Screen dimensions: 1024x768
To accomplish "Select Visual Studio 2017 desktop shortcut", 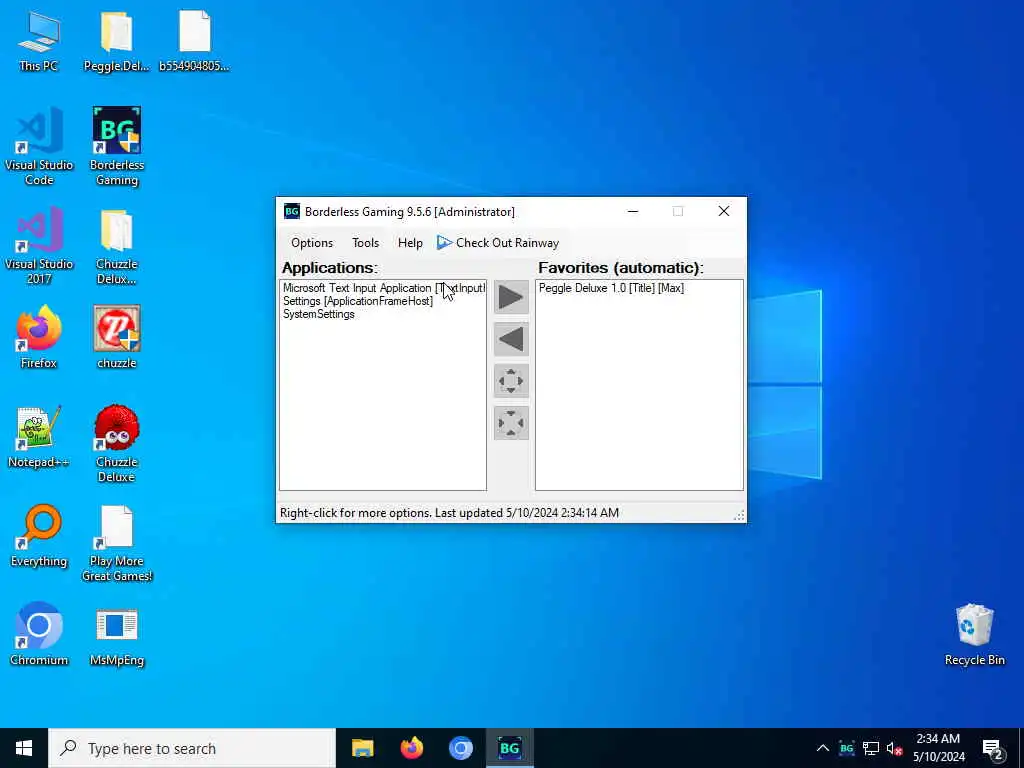I will 39,246.
